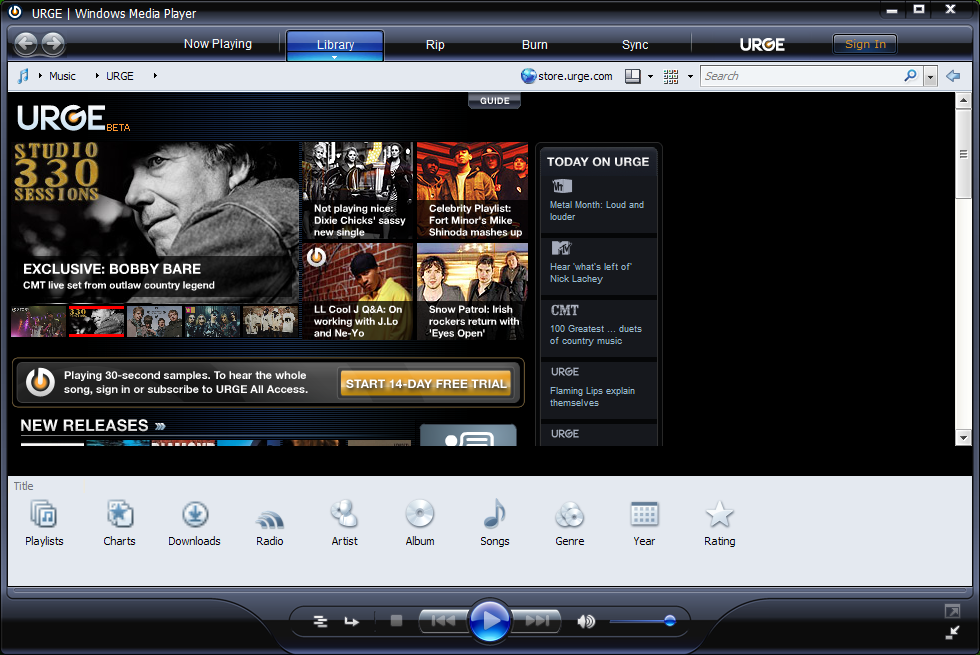980x655 pixels.
Task: Click the Previous track button
Action: (443, 621)
